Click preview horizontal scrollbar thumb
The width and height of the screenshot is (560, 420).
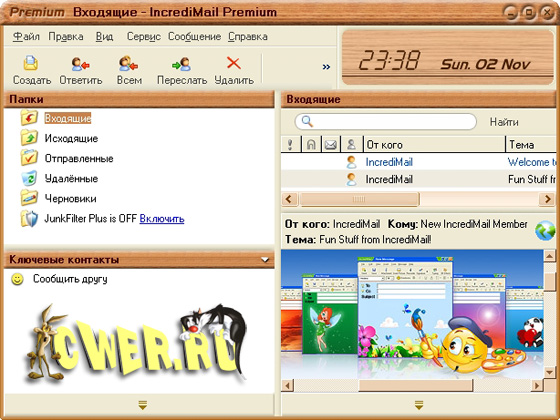coord(415,385)
